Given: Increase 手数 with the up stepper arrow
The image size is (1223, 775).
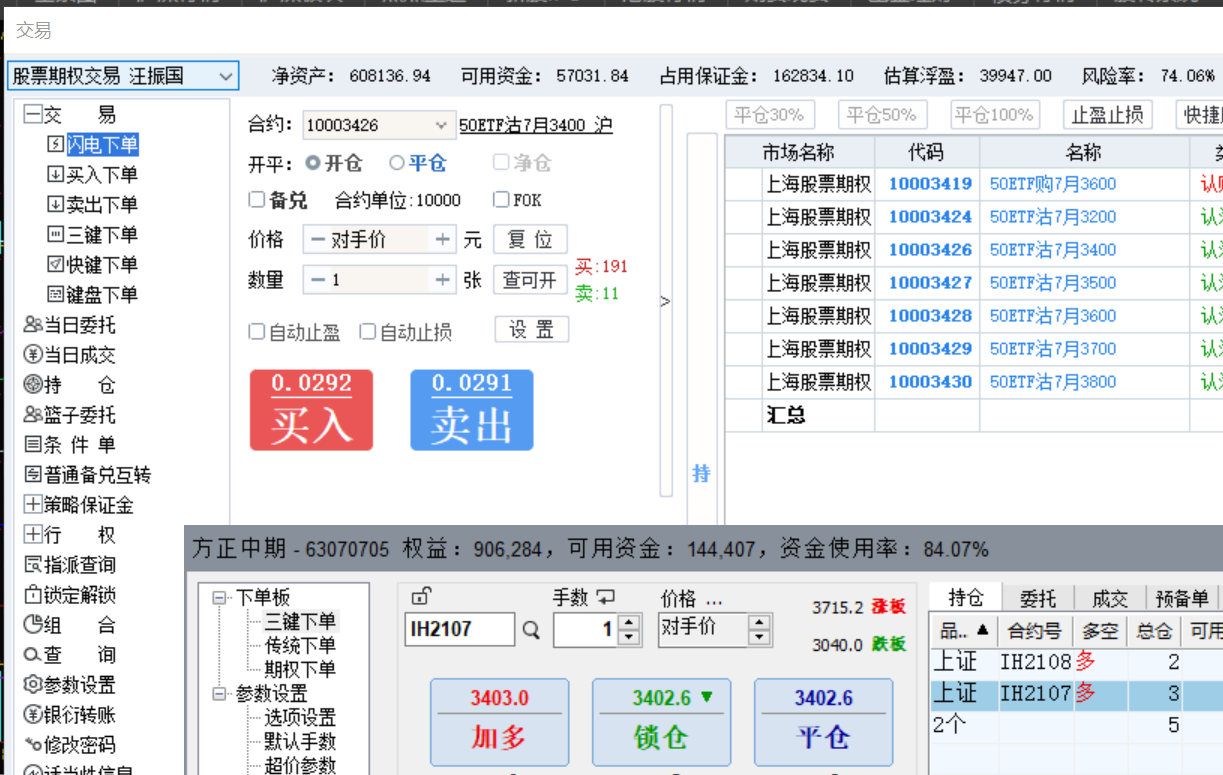Looking at the screenshot, I should [629, 623].
